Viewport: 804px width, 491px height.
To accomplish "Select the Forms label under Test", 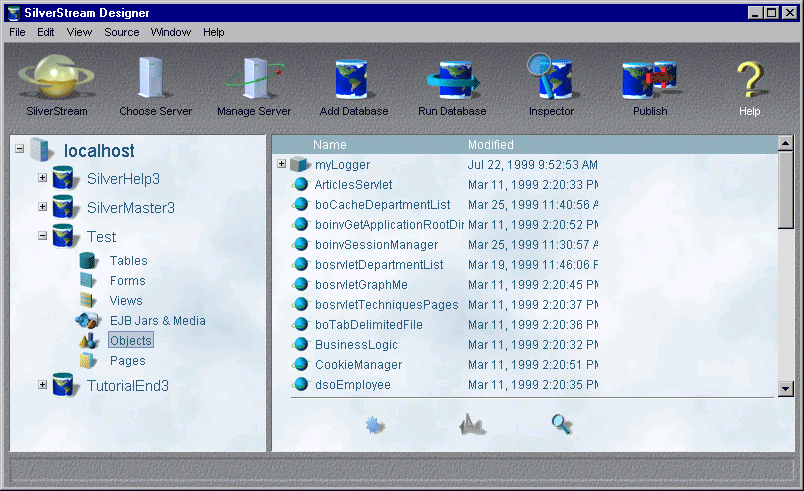I will tap(128, 281).
